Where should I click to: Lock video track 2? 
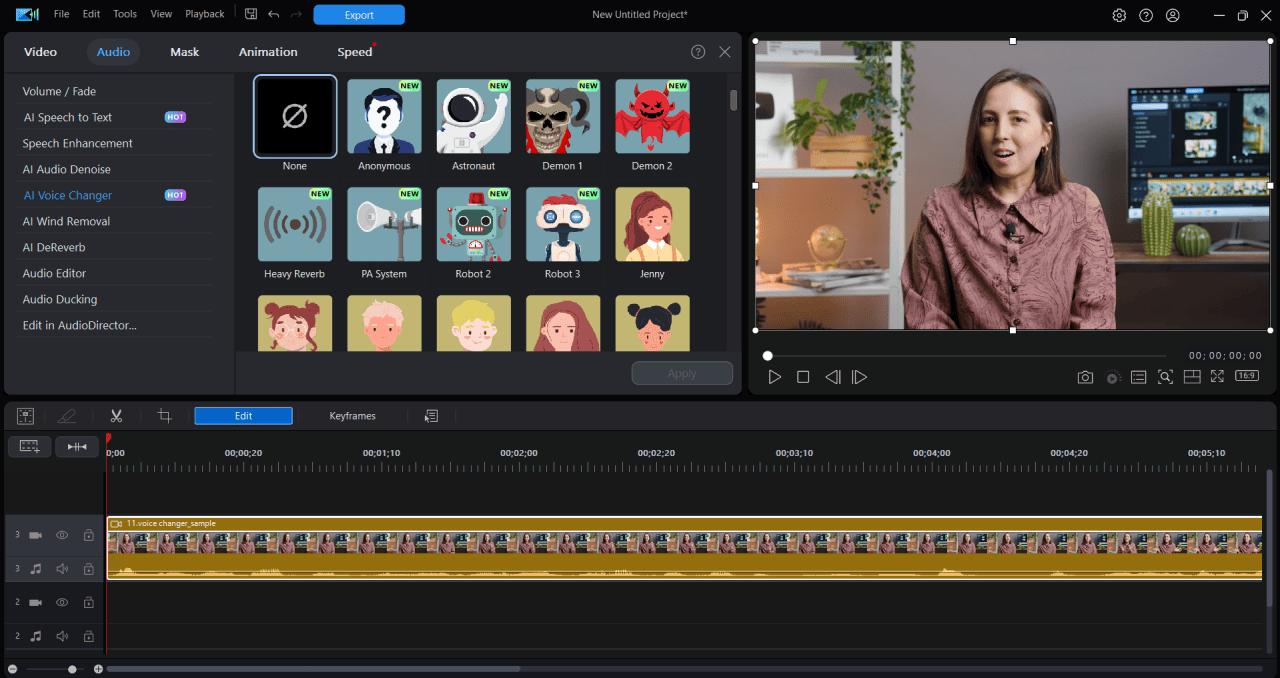(x=88, y=602)
